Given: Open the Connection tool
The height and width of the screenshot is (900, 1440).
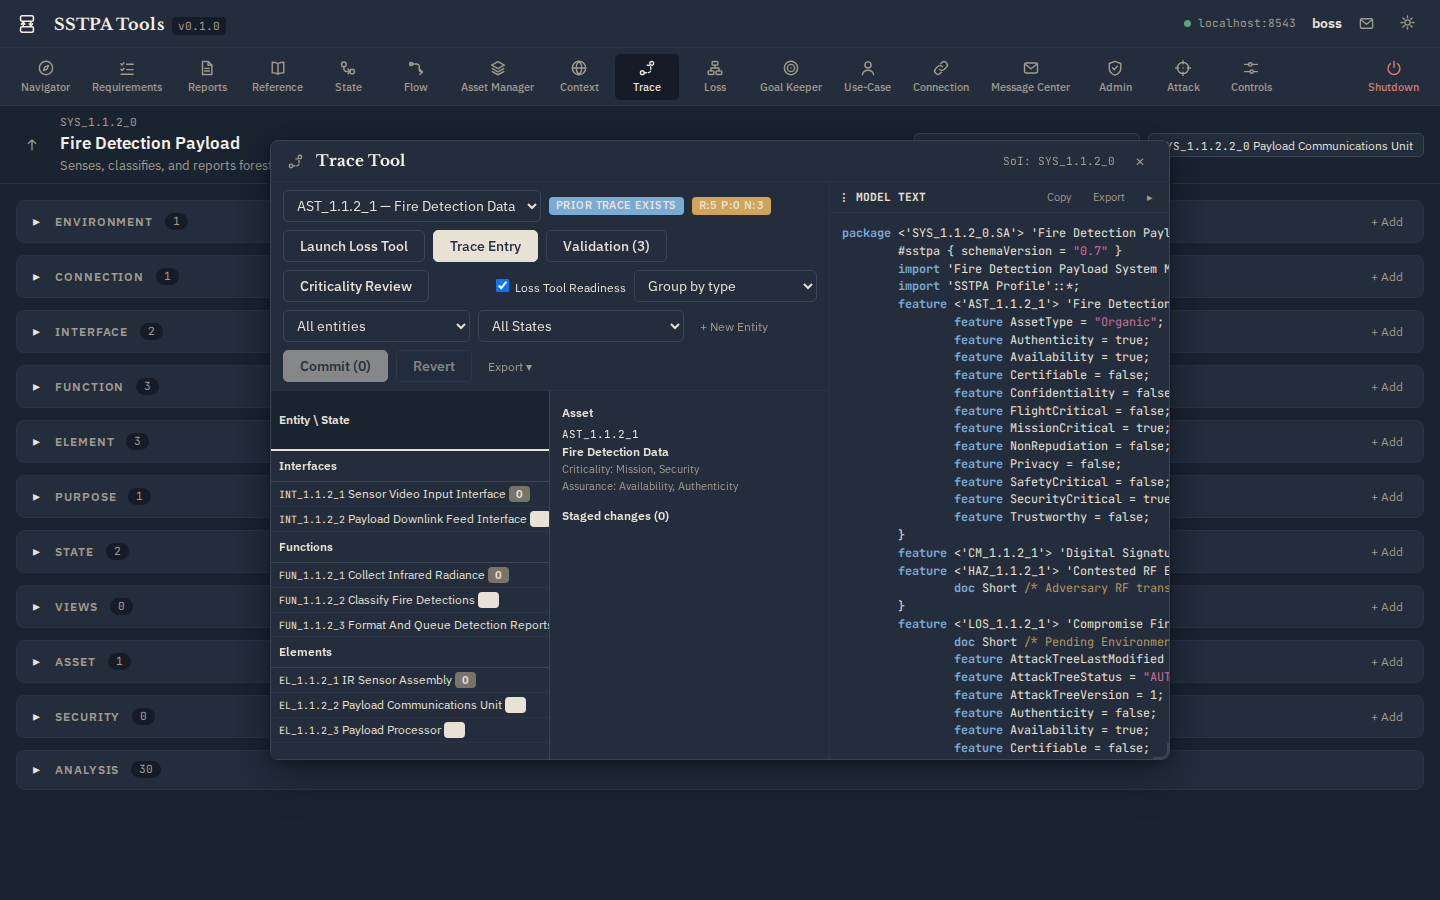Looking at the screenshot, I should 941,77.
